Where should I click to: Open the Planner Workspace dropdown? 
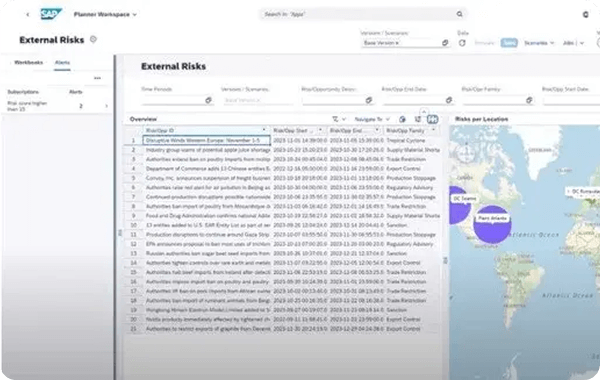(105, 15)
